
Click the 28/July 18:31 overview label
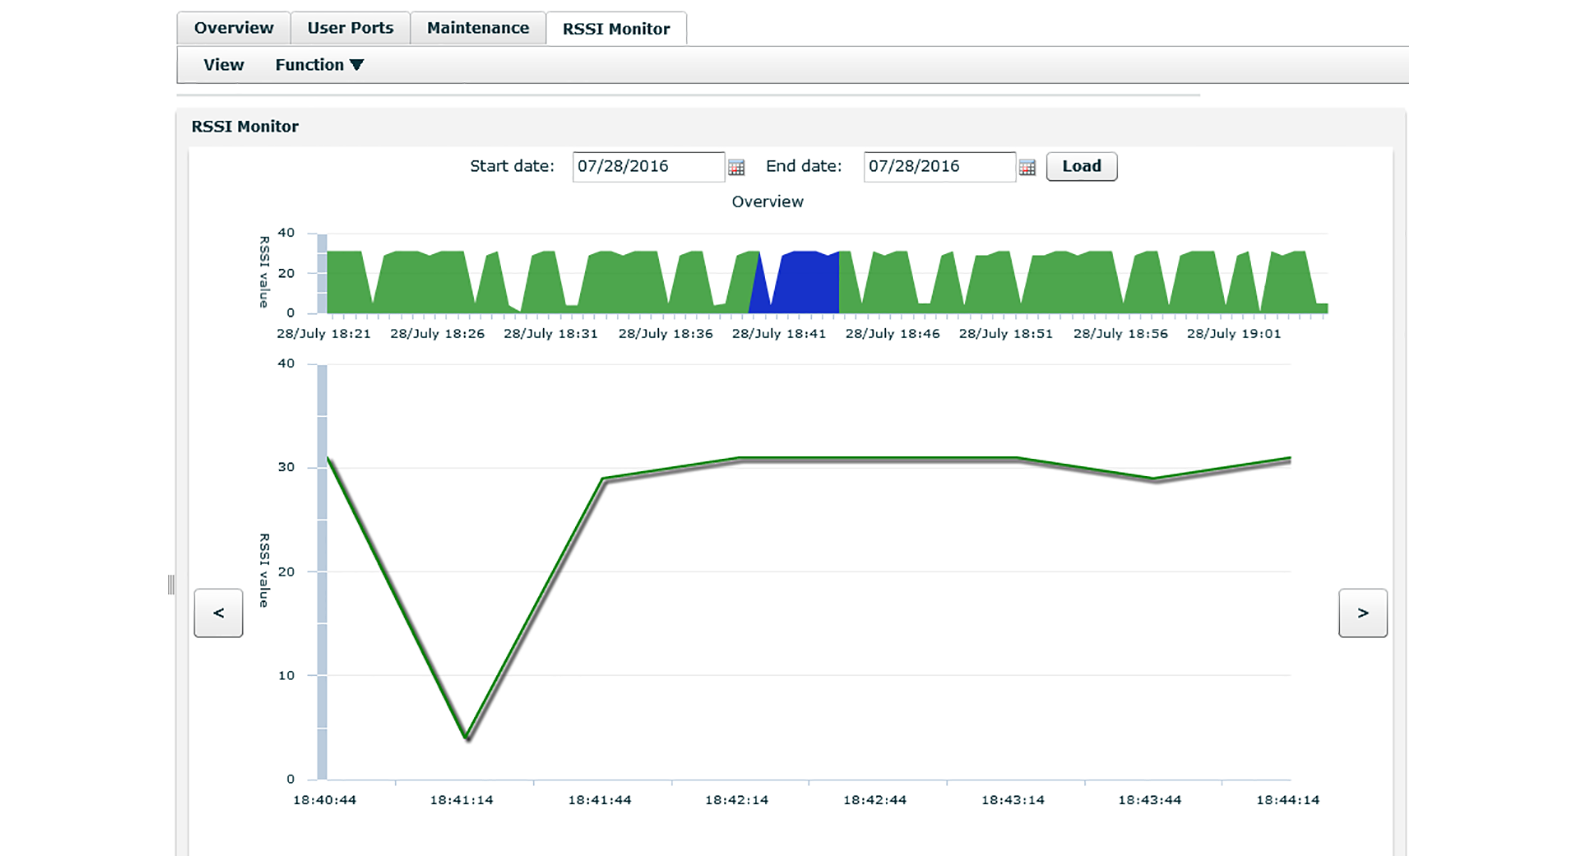click(x=551, y=334)
